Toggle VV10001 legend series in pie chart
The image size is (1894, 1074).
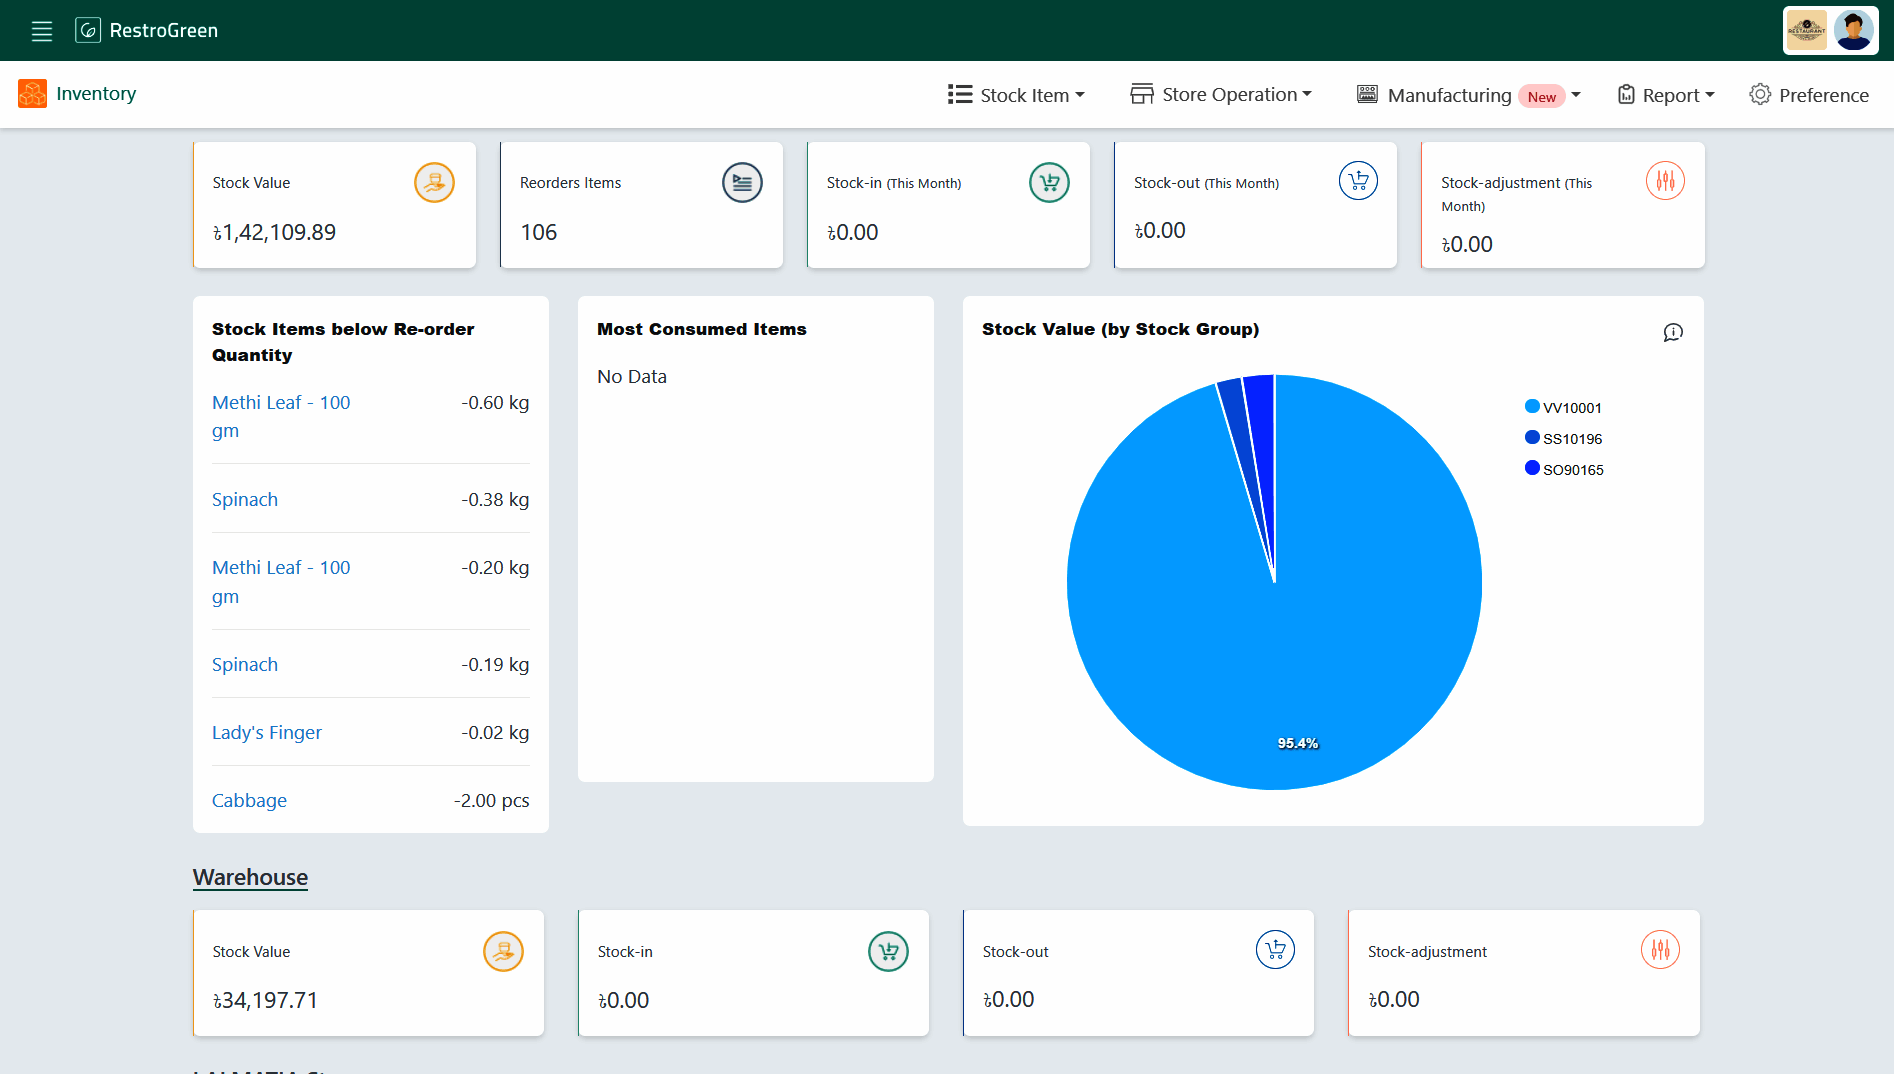1563,407
